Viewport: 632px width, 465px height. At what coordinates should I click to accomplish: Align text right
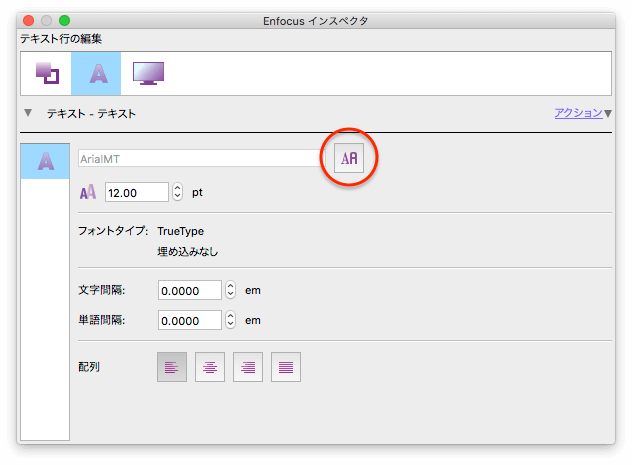[x=248, y=367]
